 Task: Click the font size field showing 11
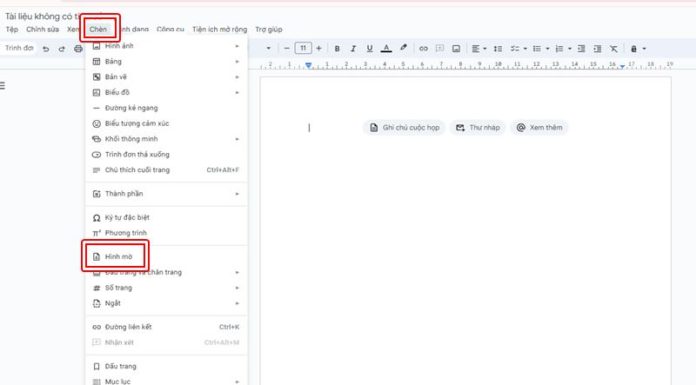[303, 48]
